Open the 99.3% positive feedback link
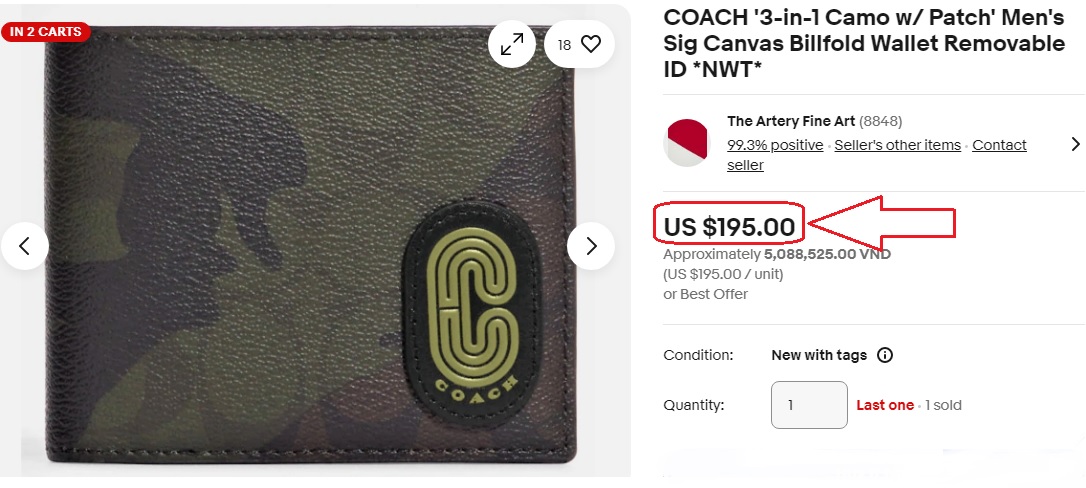This screenshot has height=488, width=1086. pyautogui.click(x=775, y=145)
